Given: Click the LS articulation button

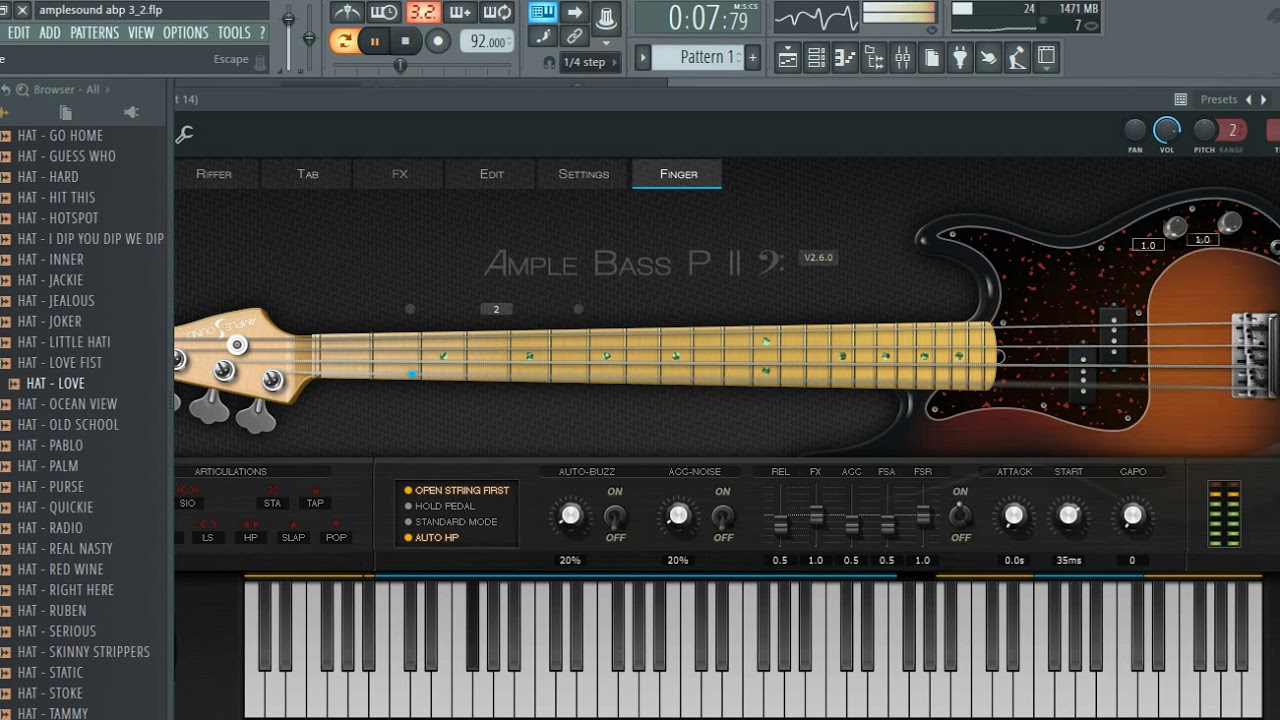Looking at the screenshot, I should 208,537.
